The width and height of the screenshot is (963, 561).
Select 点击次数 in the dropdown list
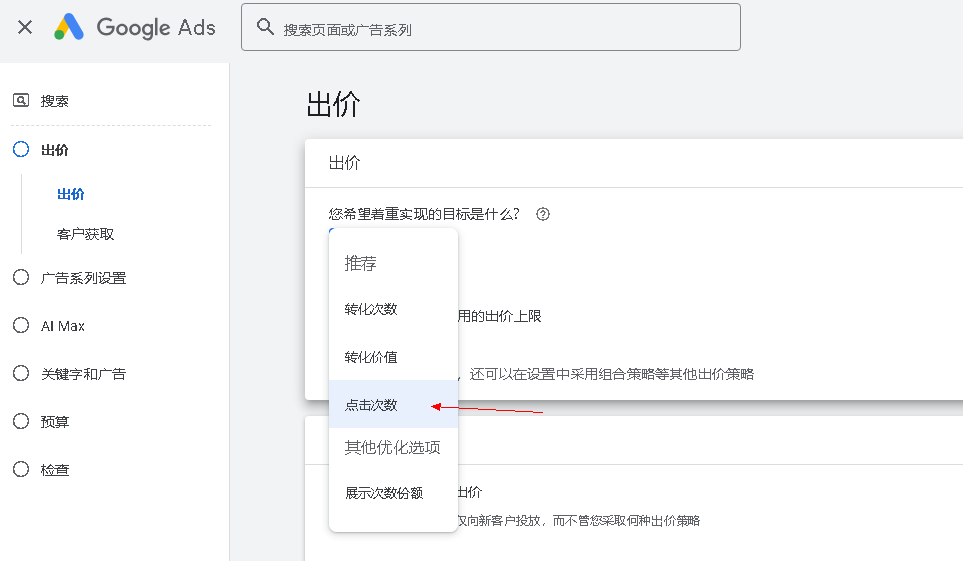pyautogui.click(x=394, y=404)
